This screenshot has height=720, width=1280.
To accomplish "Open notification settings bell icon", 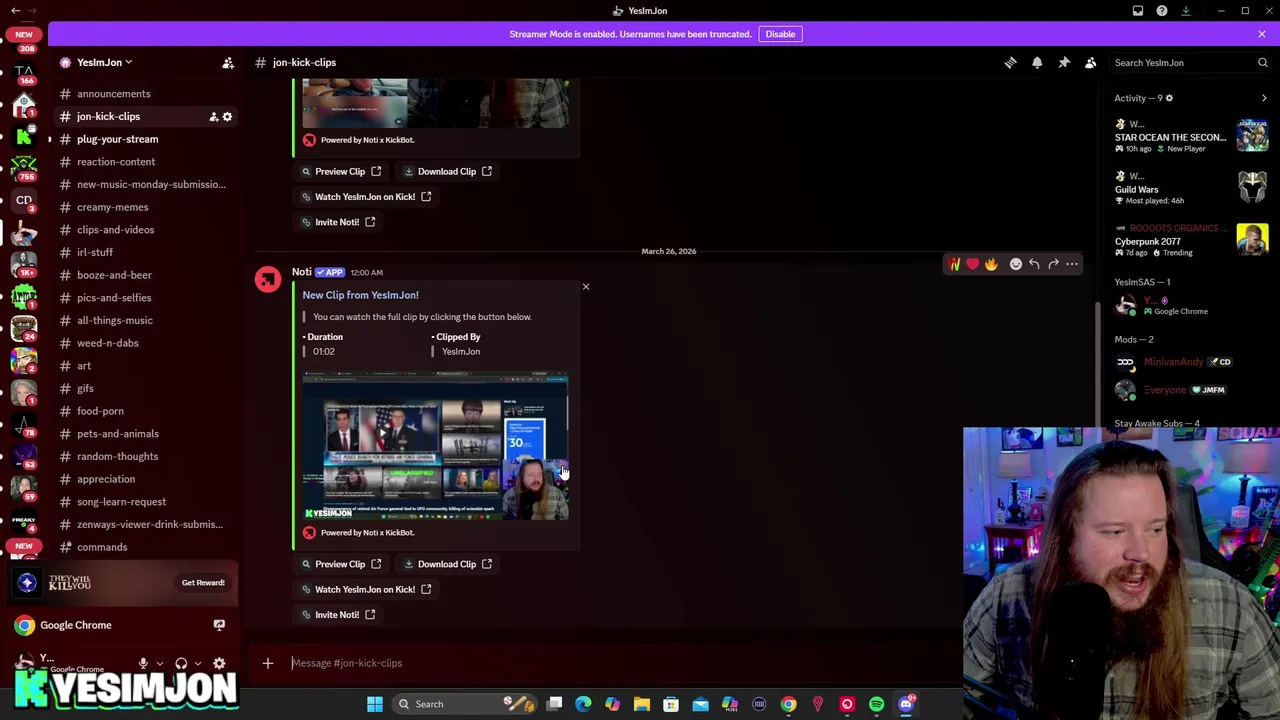I will pos(1037,62).
